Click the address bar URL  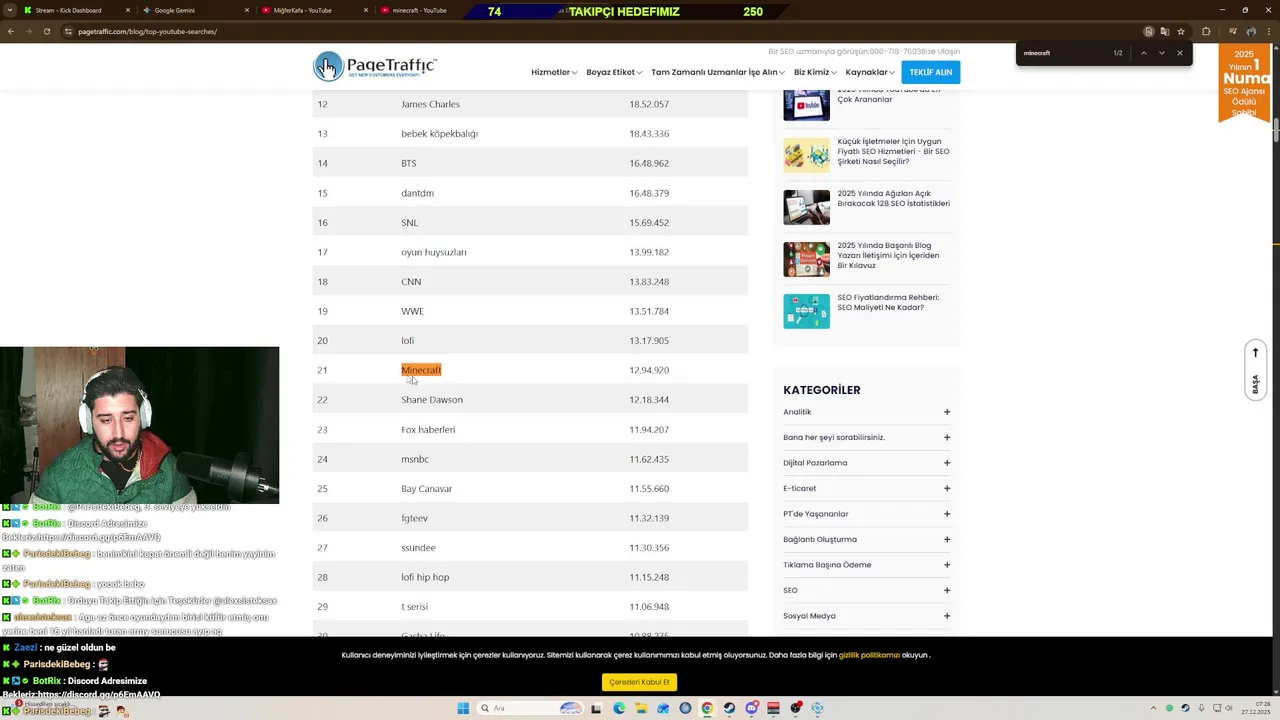147,32
